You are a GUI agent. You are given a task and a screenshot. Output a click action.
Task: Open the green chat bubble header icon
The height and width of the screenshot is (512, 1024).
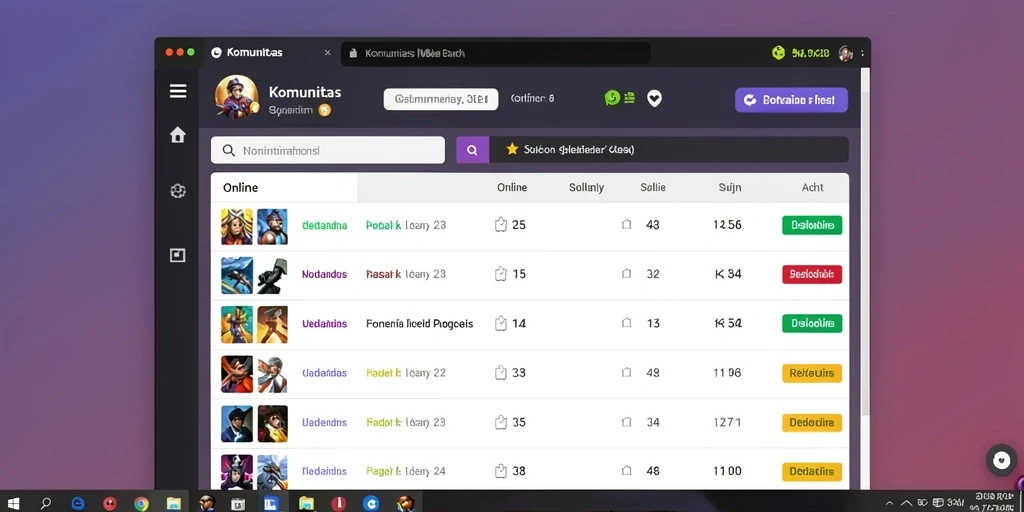tap(612, 98)
